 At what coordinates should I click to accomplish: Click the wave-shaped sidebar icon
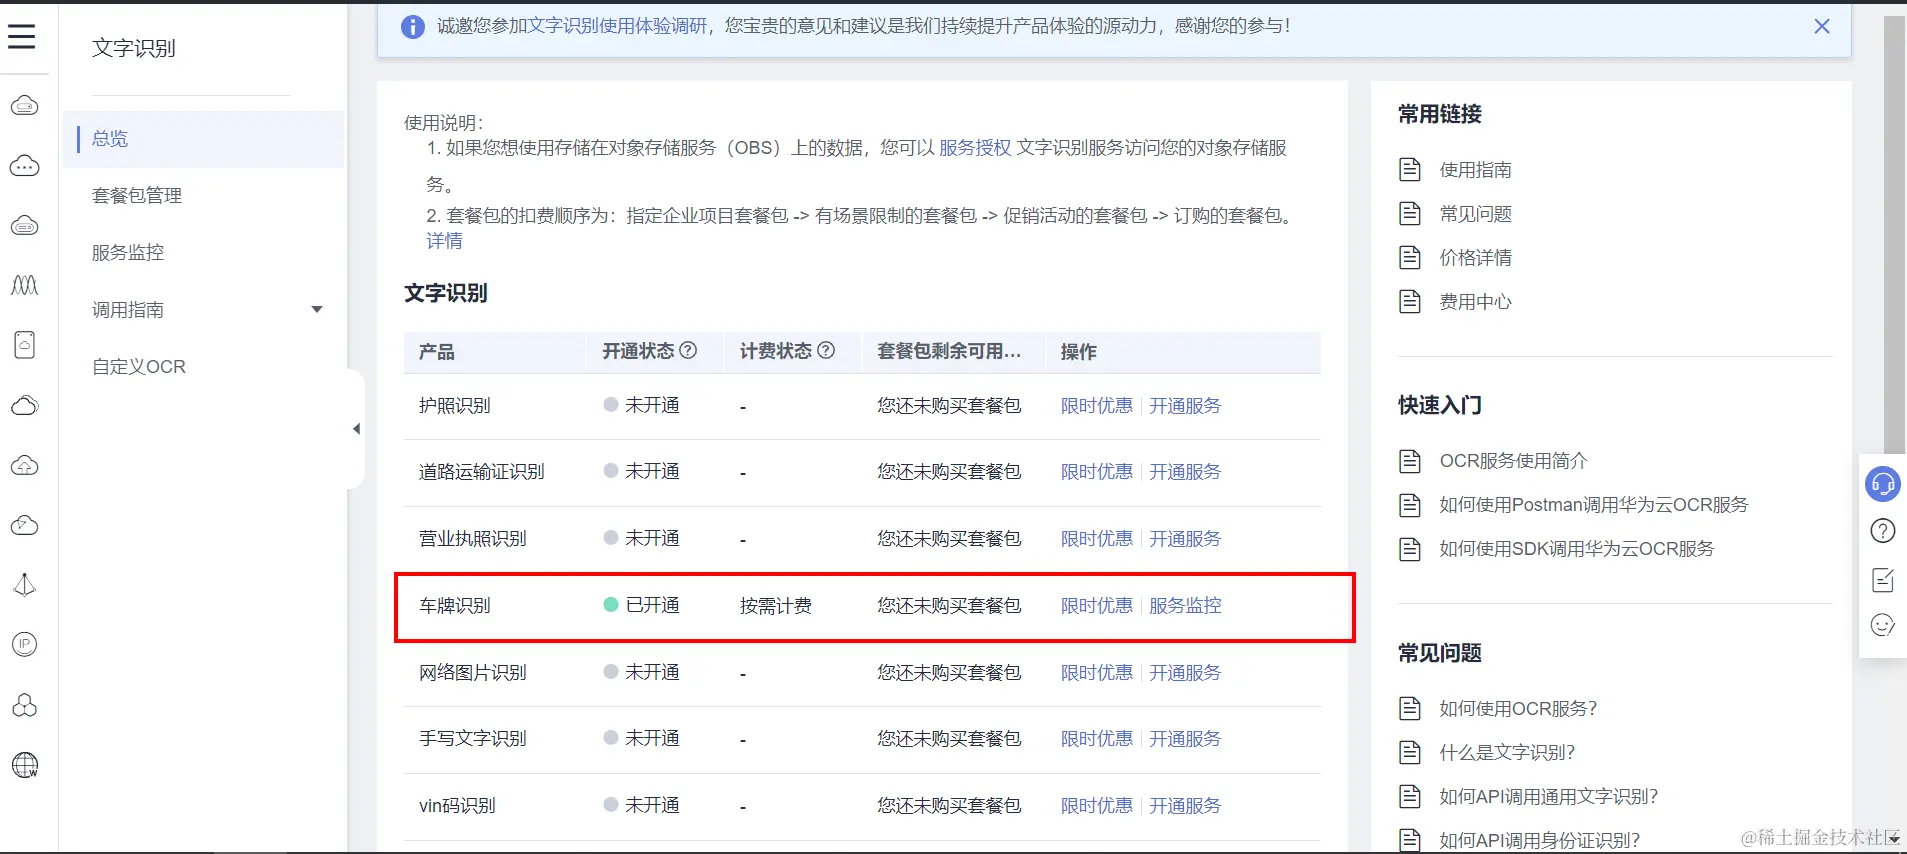point(25,285)
